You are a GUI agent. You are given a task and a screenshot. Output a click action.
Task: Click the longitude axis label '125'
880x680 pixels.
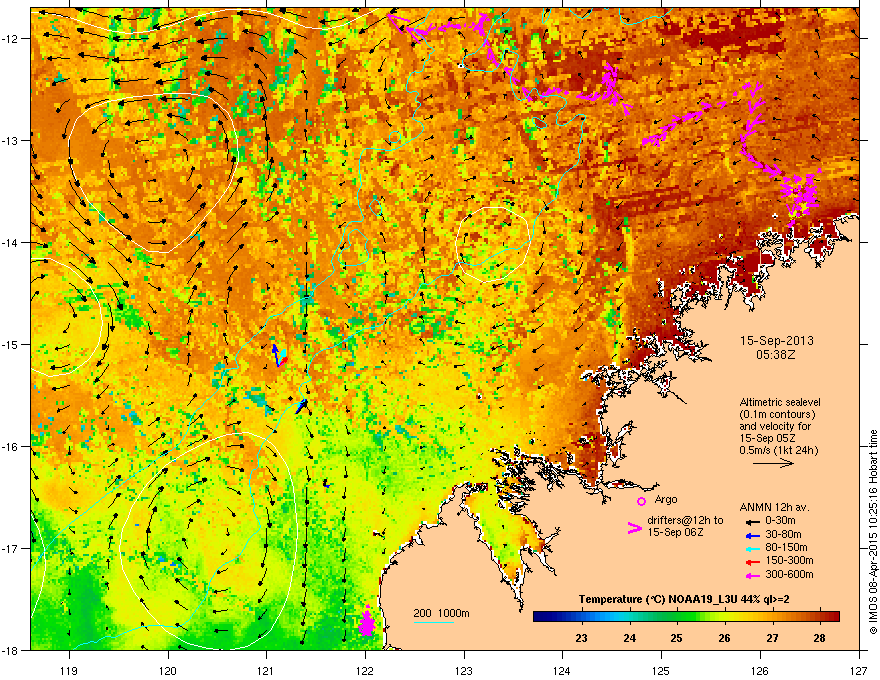pos(661,670)
